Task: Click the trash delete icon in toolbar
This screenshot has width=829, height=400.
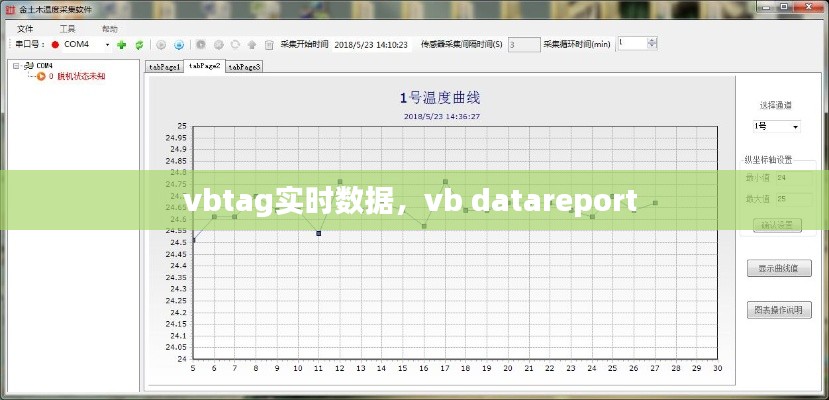Action: (269, 45)
